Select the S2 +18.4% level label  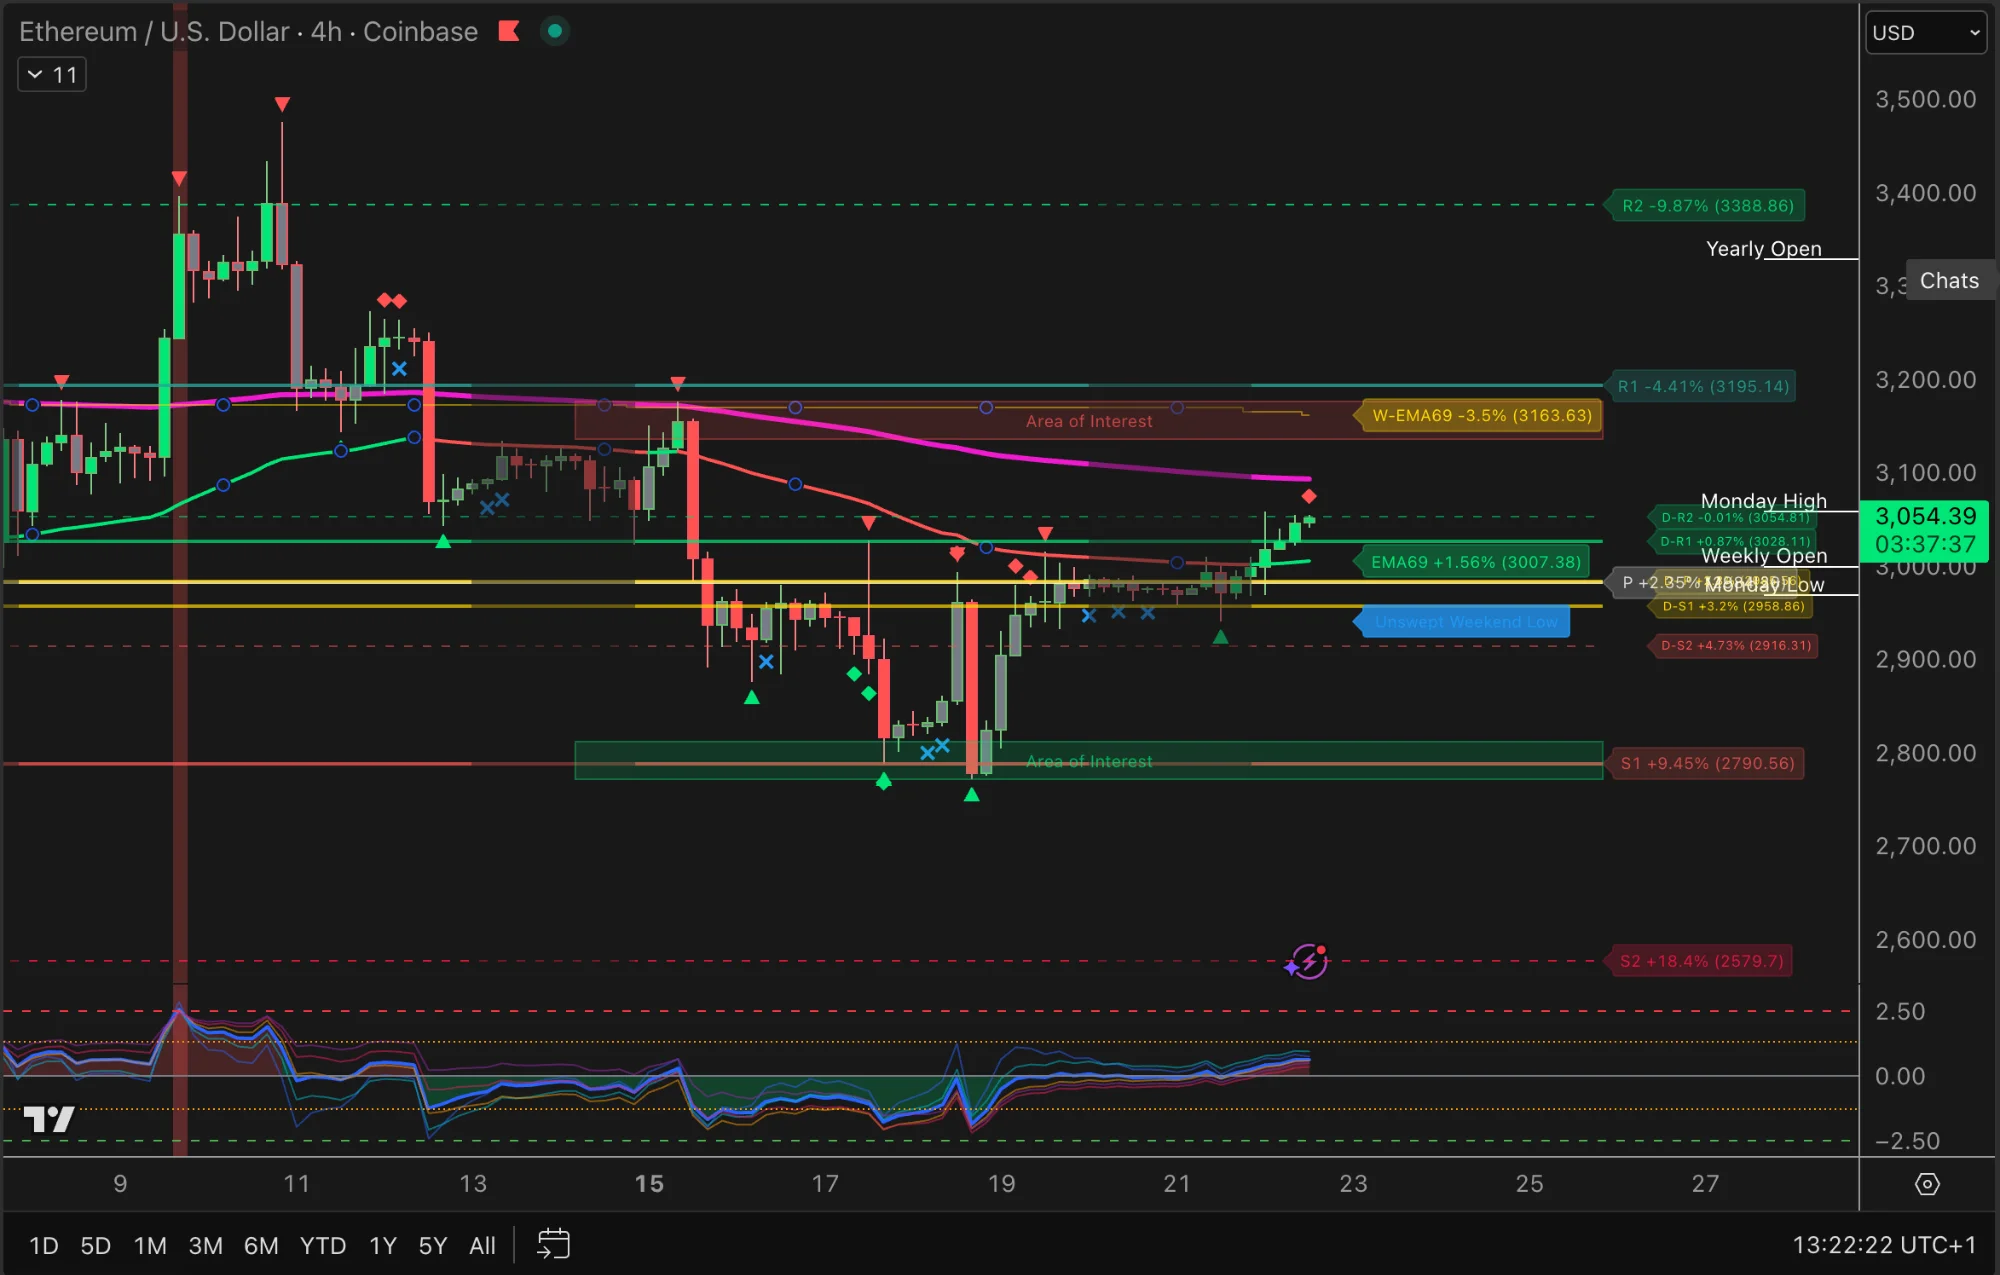coord(1700,960)
